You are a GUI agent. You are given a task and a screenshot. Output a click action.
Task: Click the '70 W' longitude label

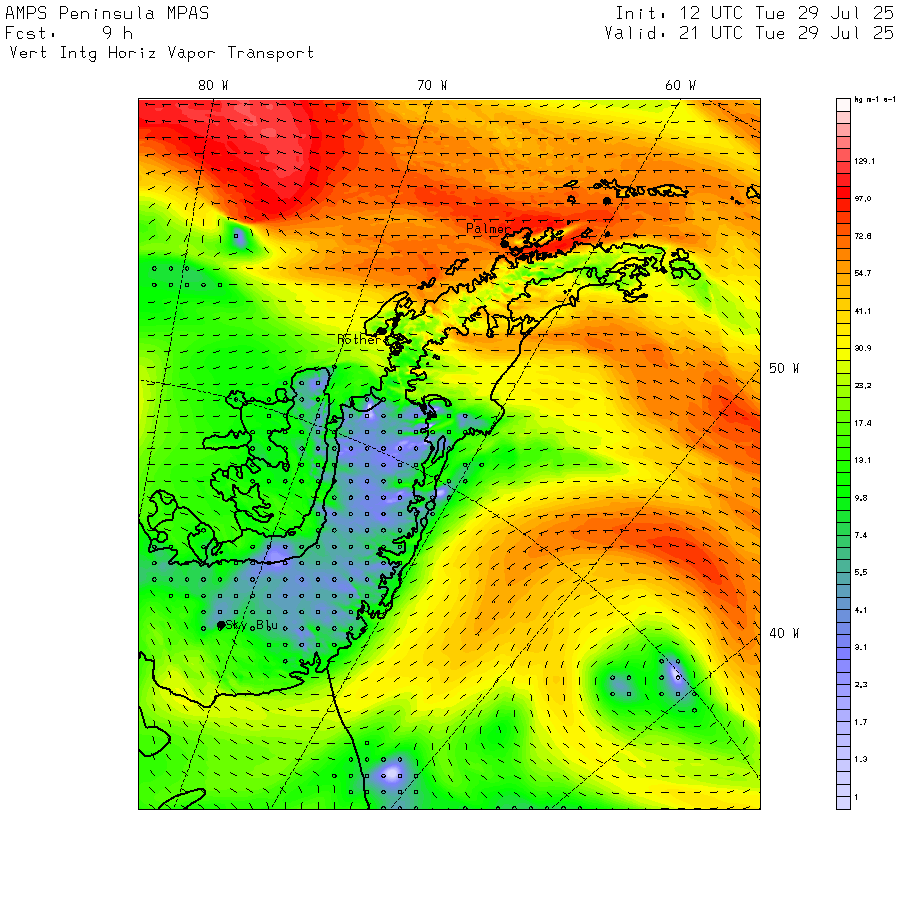tap(432, 86)
